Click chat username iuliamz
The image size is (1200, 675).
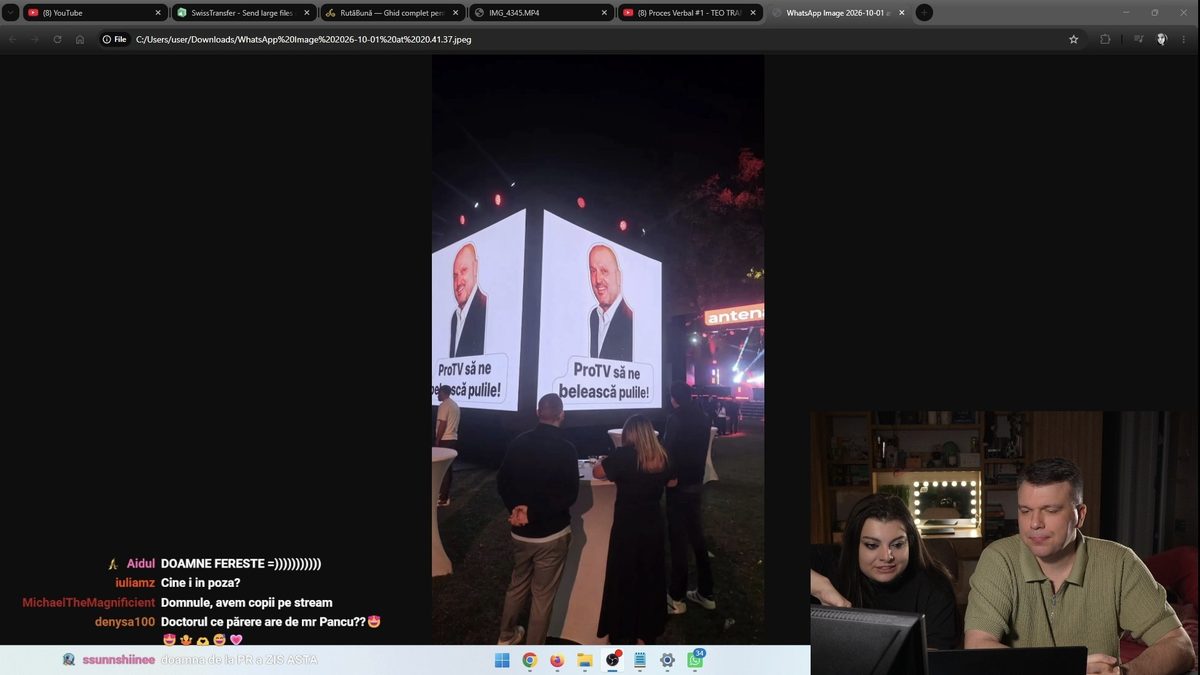[135, 583]
